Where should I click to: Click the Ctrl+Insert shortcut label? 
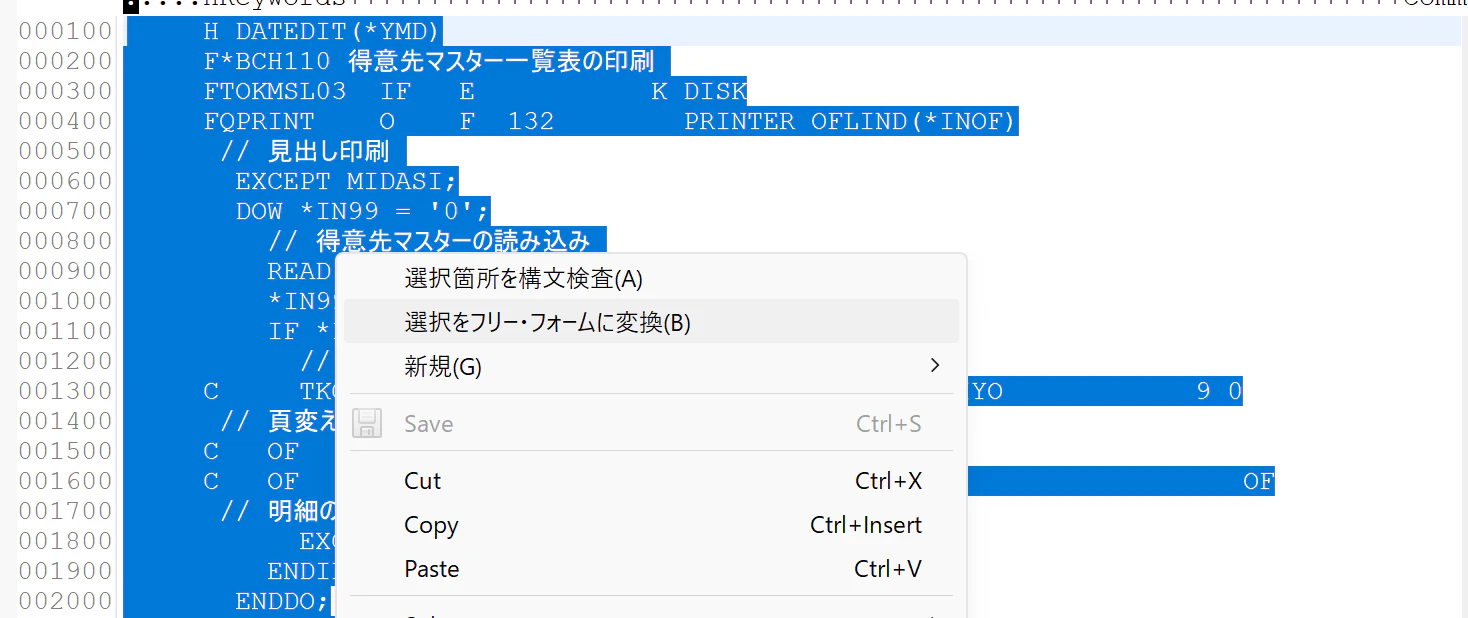866,524
